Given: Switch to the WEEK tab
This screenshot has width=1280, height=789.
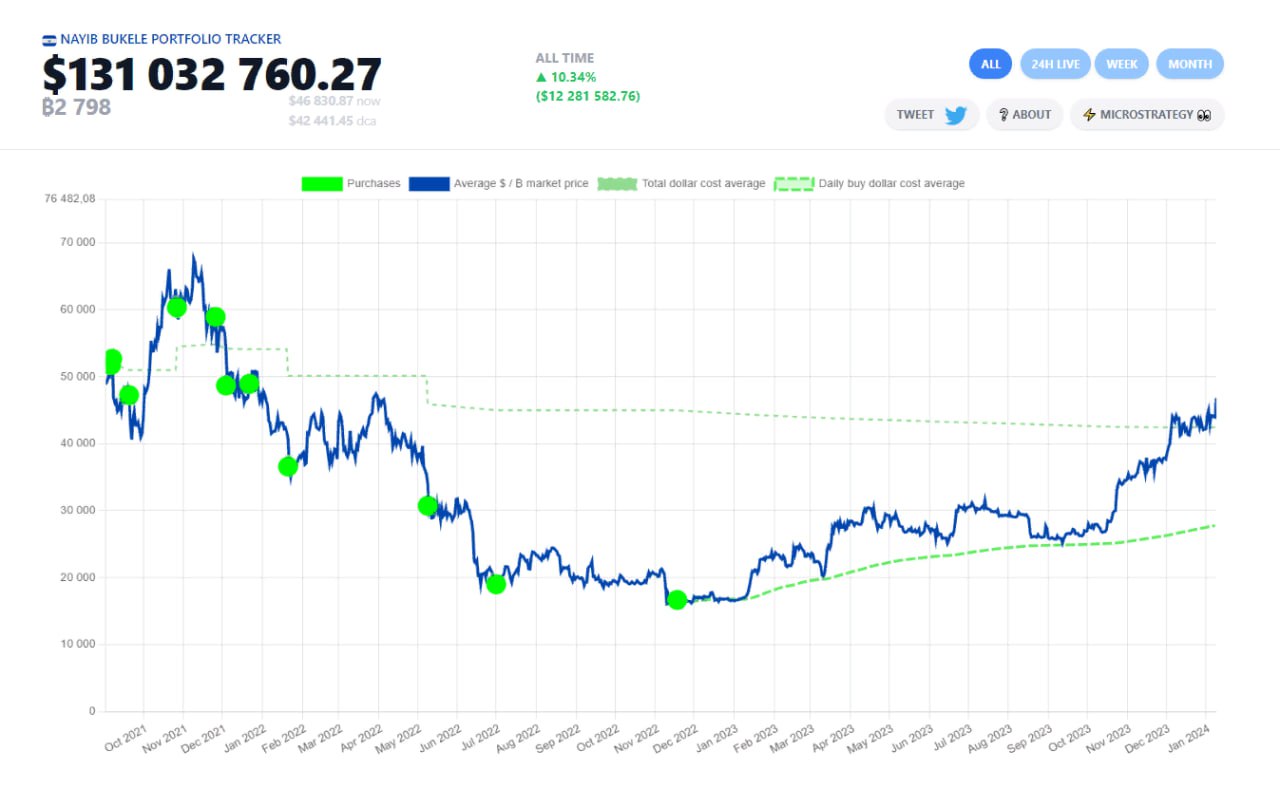Looking at the screenshot, I should [1122, 64].
